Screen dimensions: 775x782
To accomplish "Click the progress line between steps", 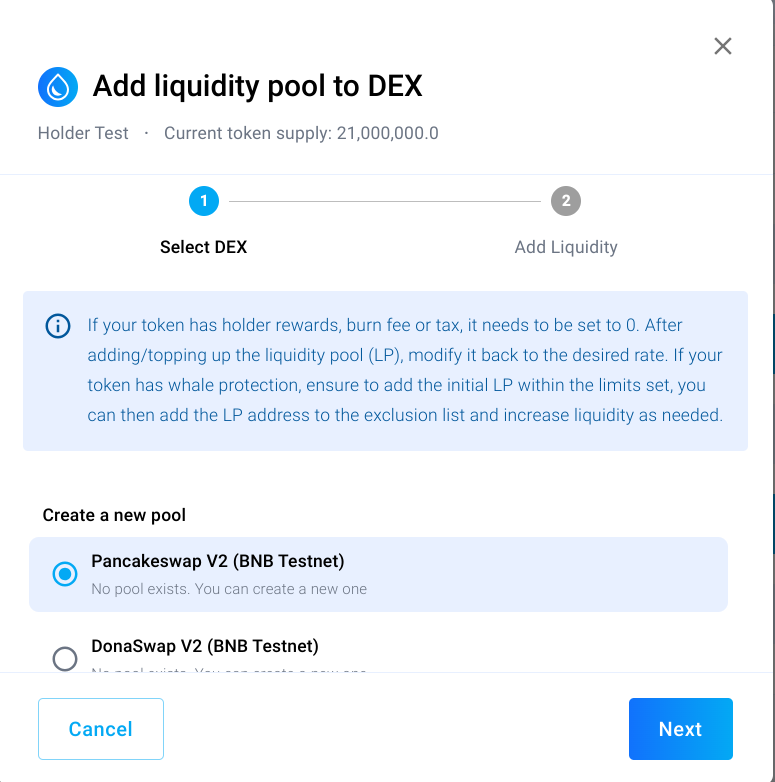I will click(385, 201).
